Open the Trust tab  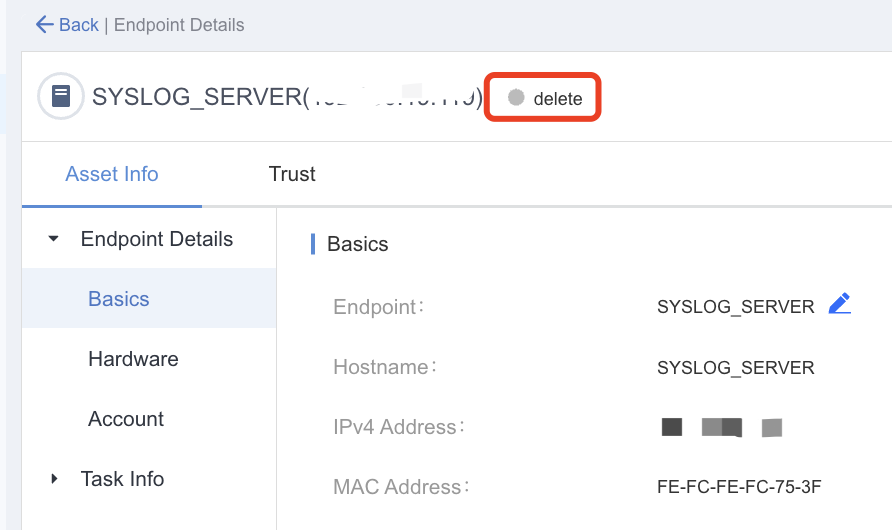coord(292,174)
